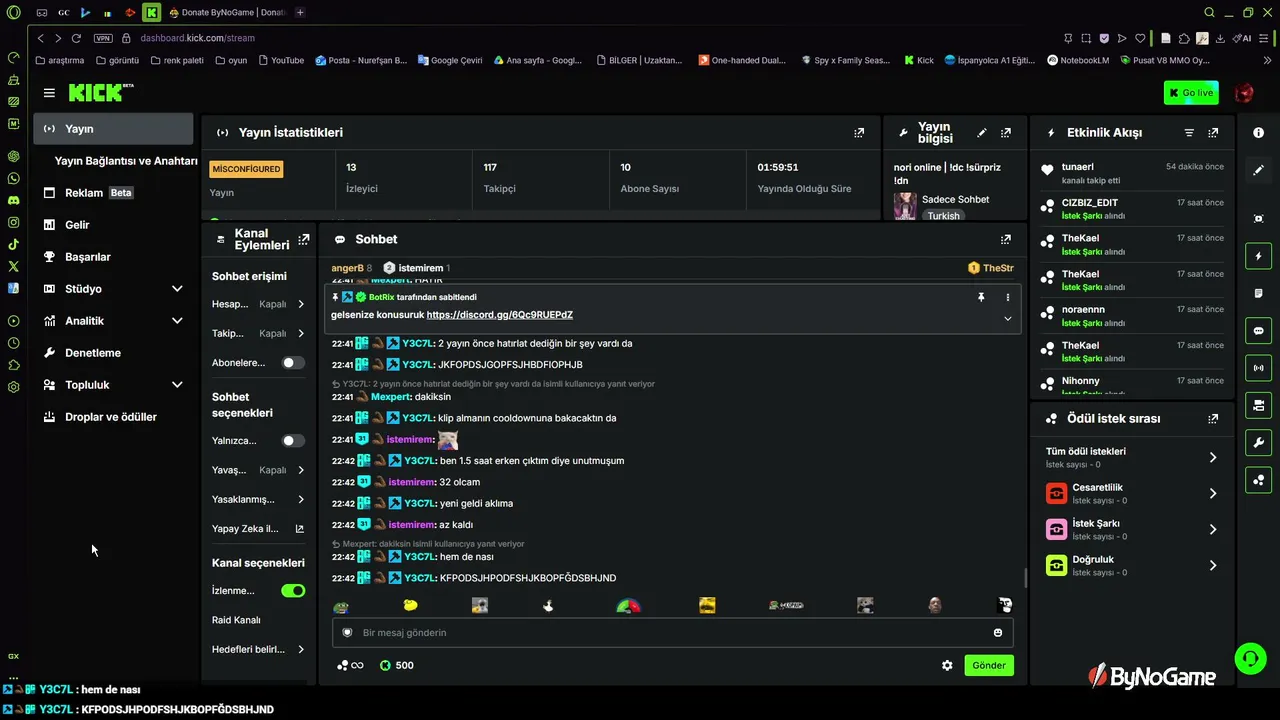Pop out the Yayın İstatistikleri panel
Image resolution: width=1280 pixels, height=720 pixels.
[x=859, y=132]
